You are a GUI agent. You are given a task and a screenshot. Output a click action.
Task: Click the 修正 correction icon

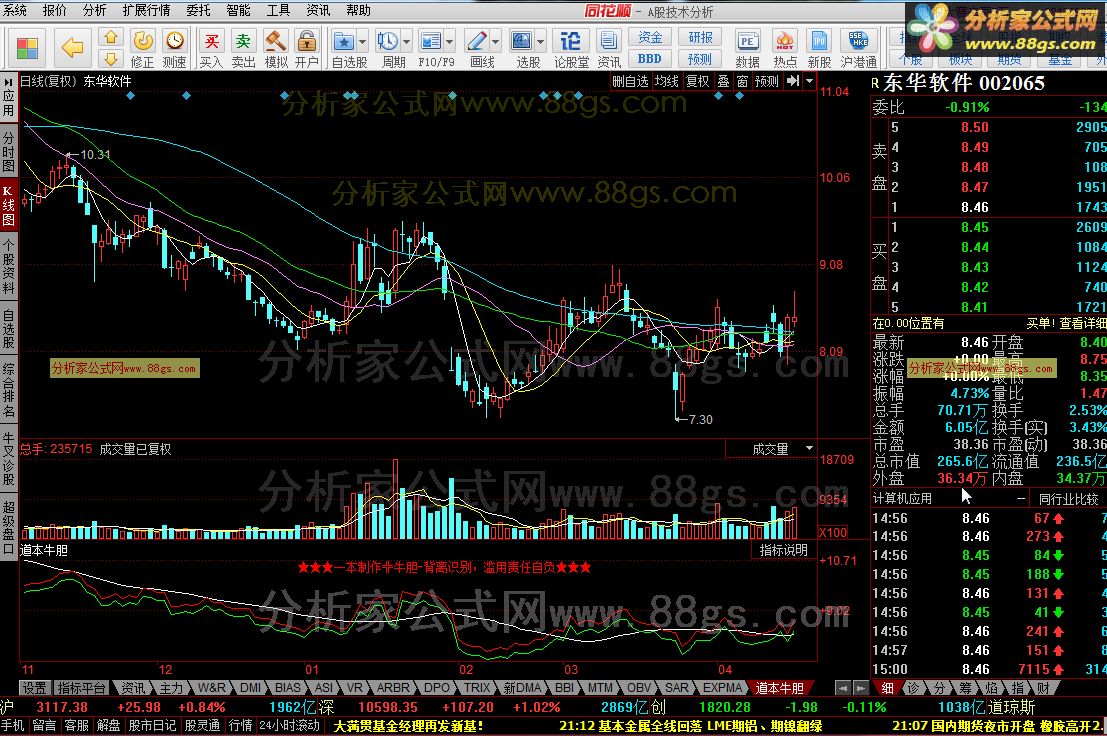click(x=143, y=40)
